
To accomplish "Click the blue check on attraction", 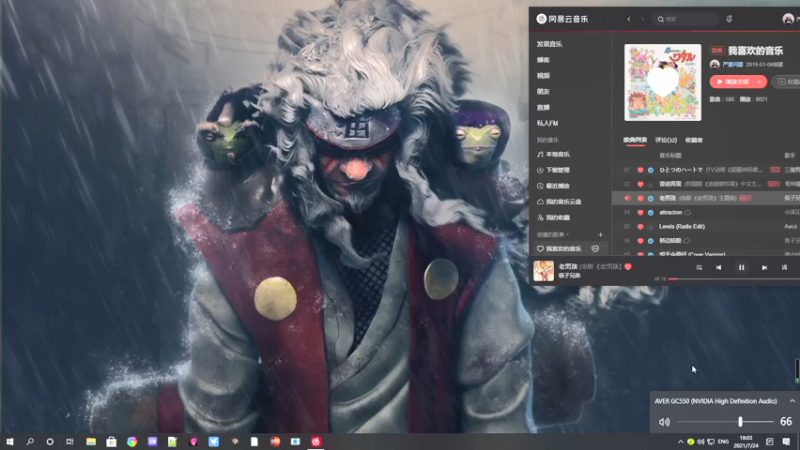I will click(x=651, y=212).
